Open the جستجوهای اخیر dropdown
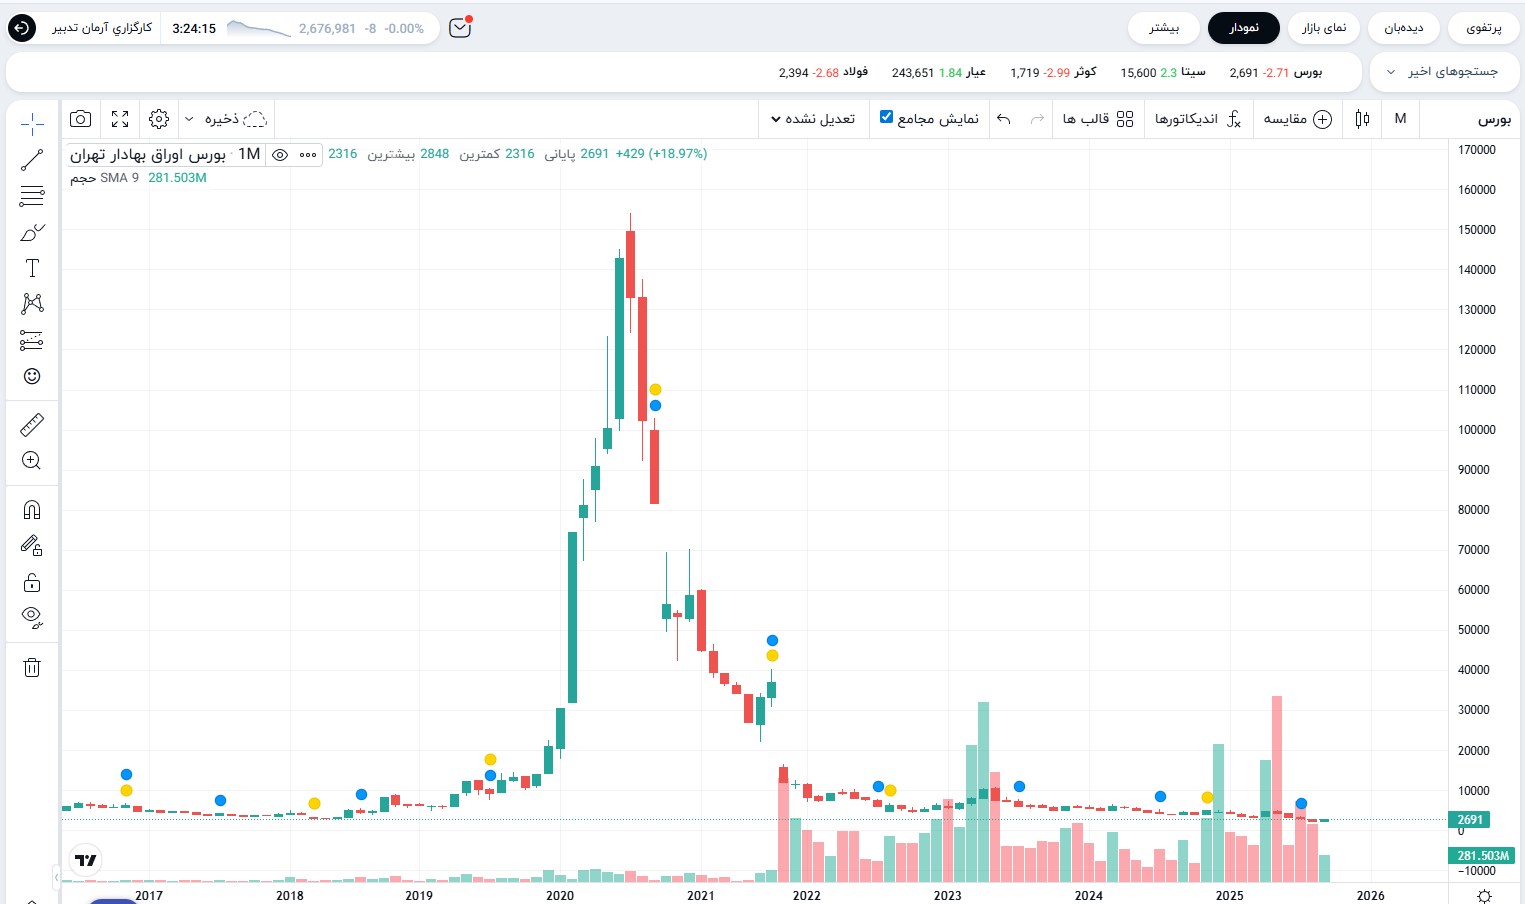Viewport: 1525px width, 904px height. click(1445, 72)
